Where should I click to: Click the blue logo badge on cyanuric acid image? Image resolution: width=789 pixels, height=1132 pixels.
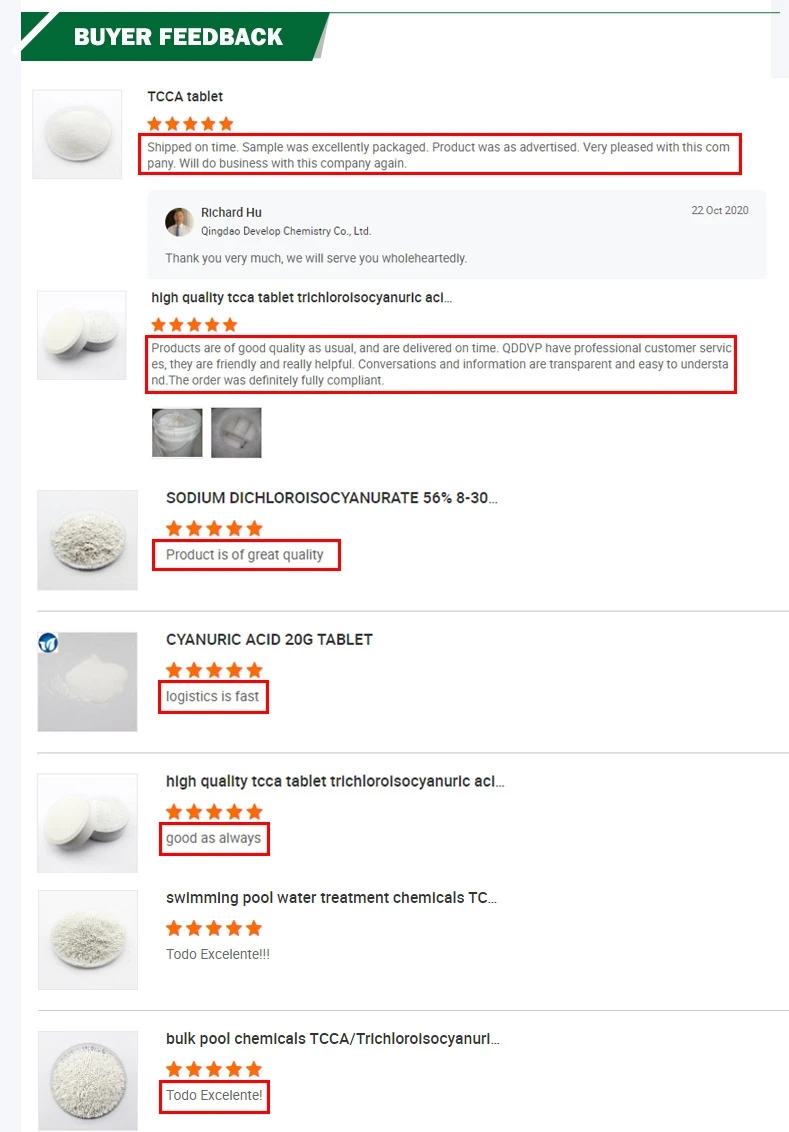pos(48,643)
